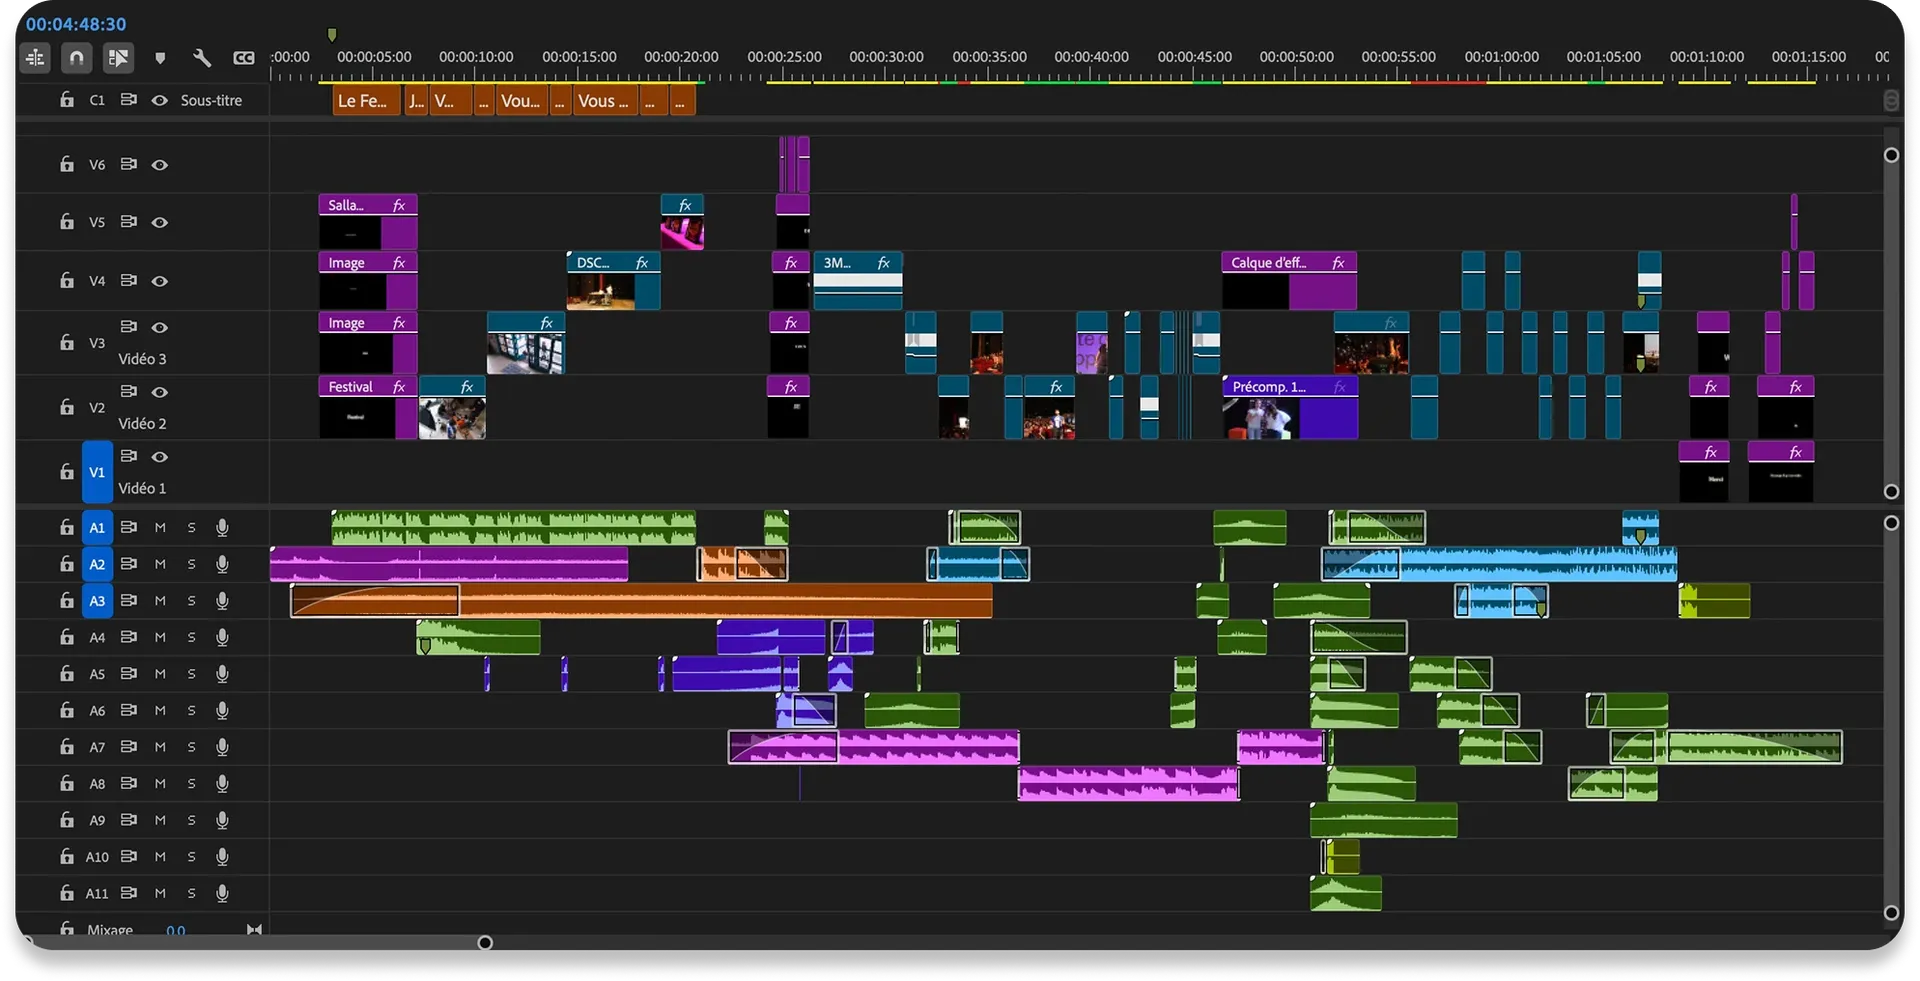
Task: Toggle sync lock on Sous-titre track
Action: click(129, 100)
